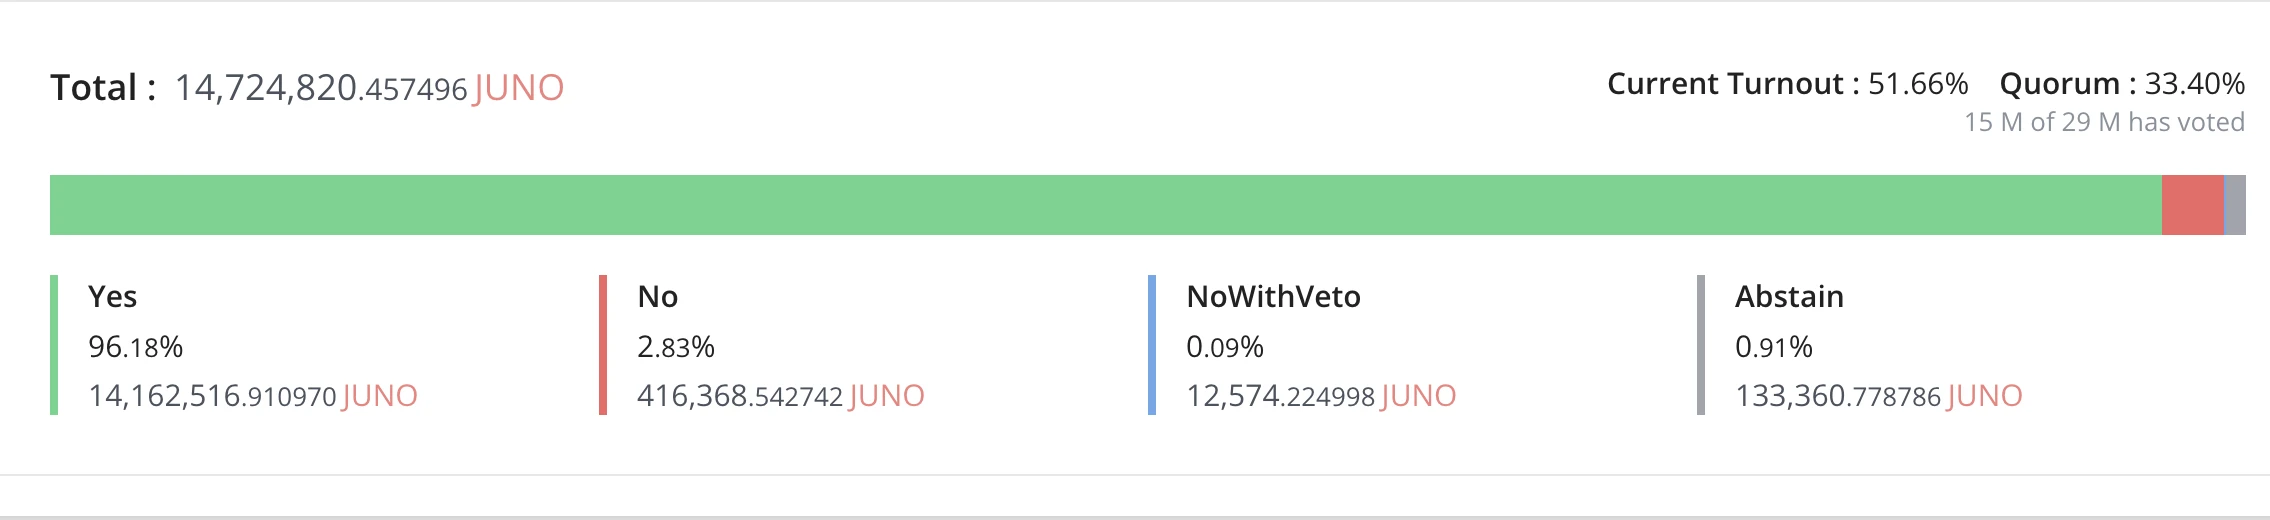Select the Yes vote label

pyautogui.click(x=112, y=296)
